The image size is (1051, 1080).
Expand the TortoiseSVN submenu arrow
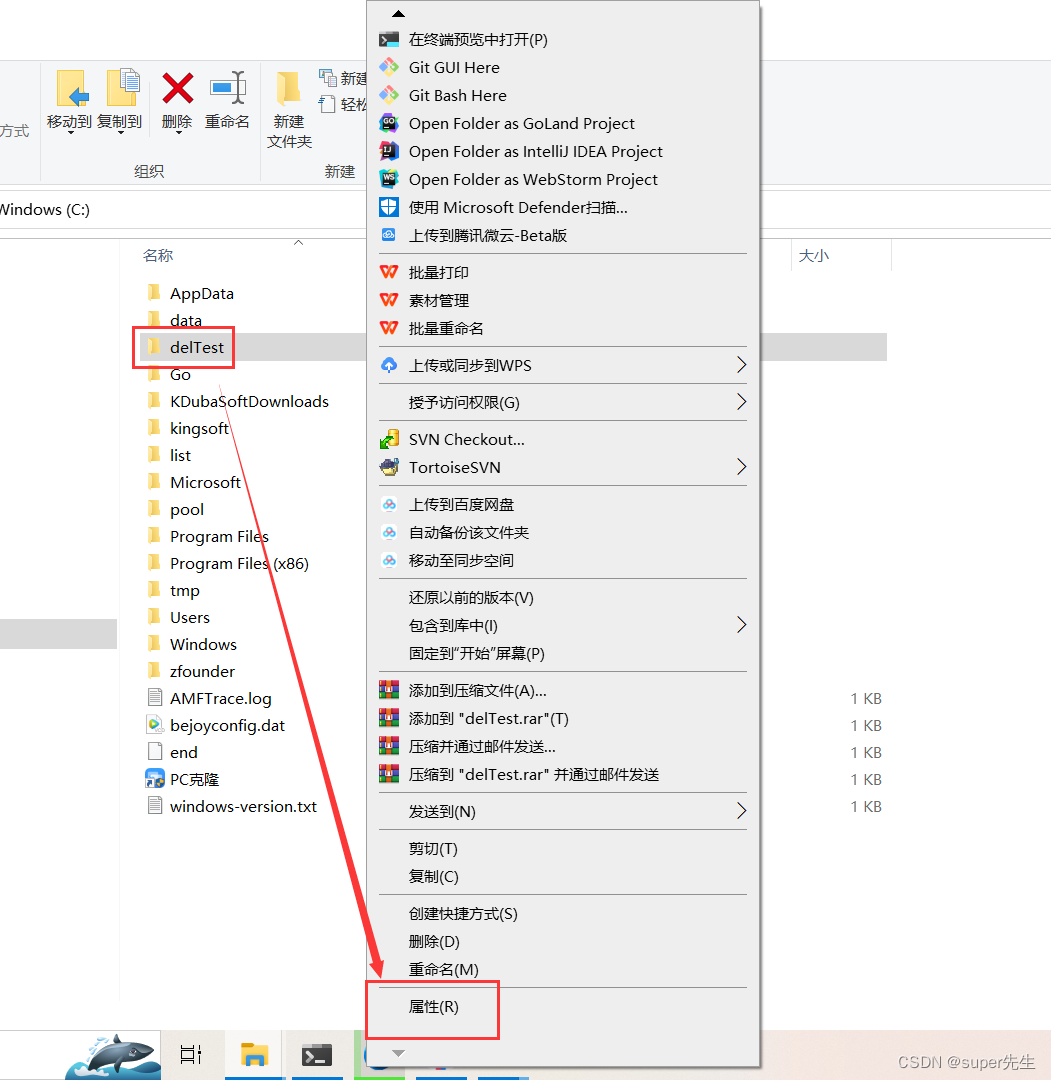click(741, 467)
